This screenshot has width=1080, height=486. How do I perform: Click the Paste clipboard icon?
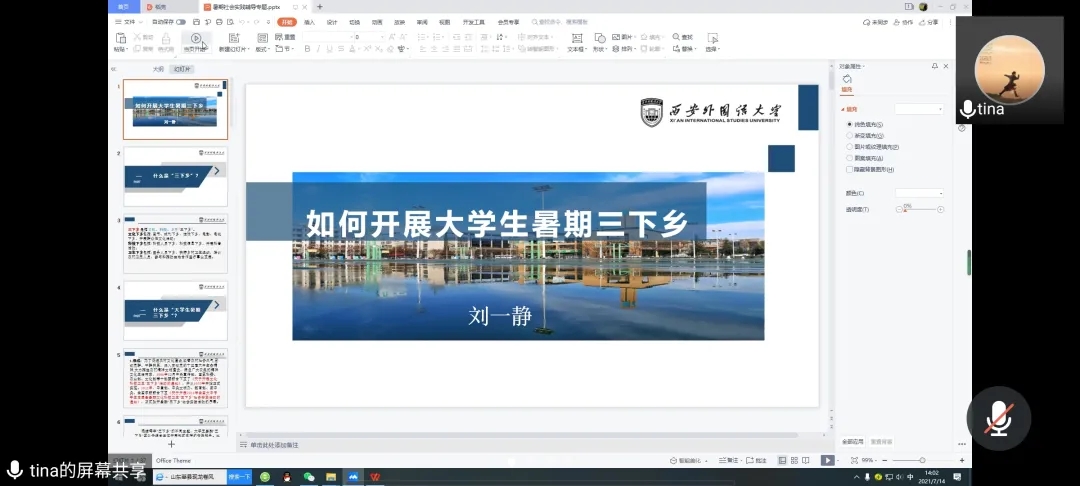pos(120,39)
